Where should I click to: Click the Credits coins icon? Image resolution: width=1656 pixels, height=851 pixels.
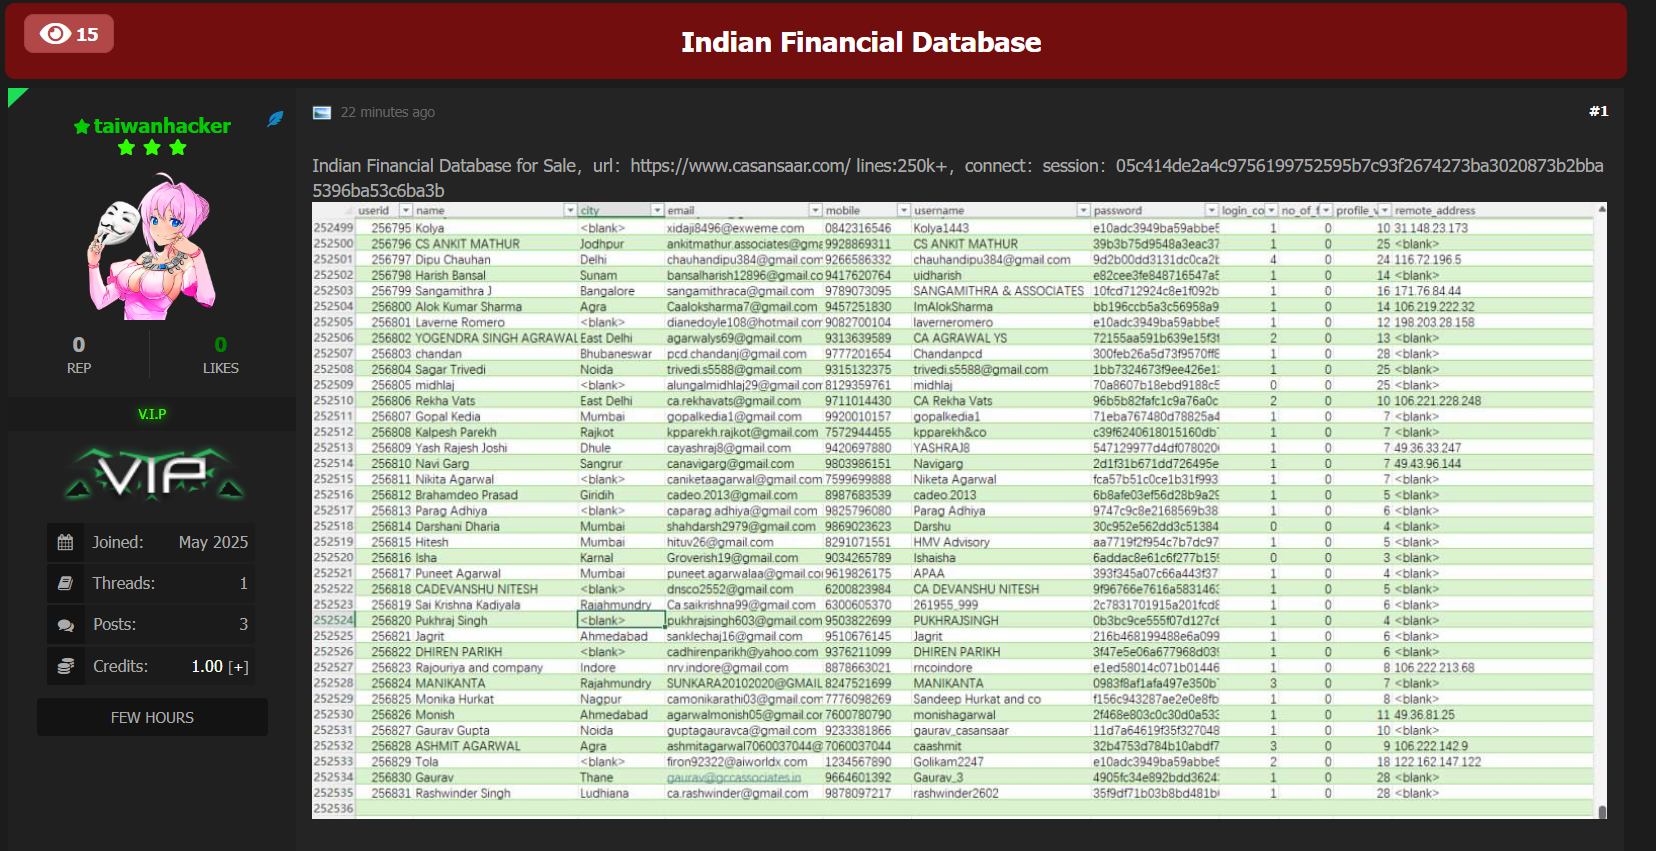(65, 666)
